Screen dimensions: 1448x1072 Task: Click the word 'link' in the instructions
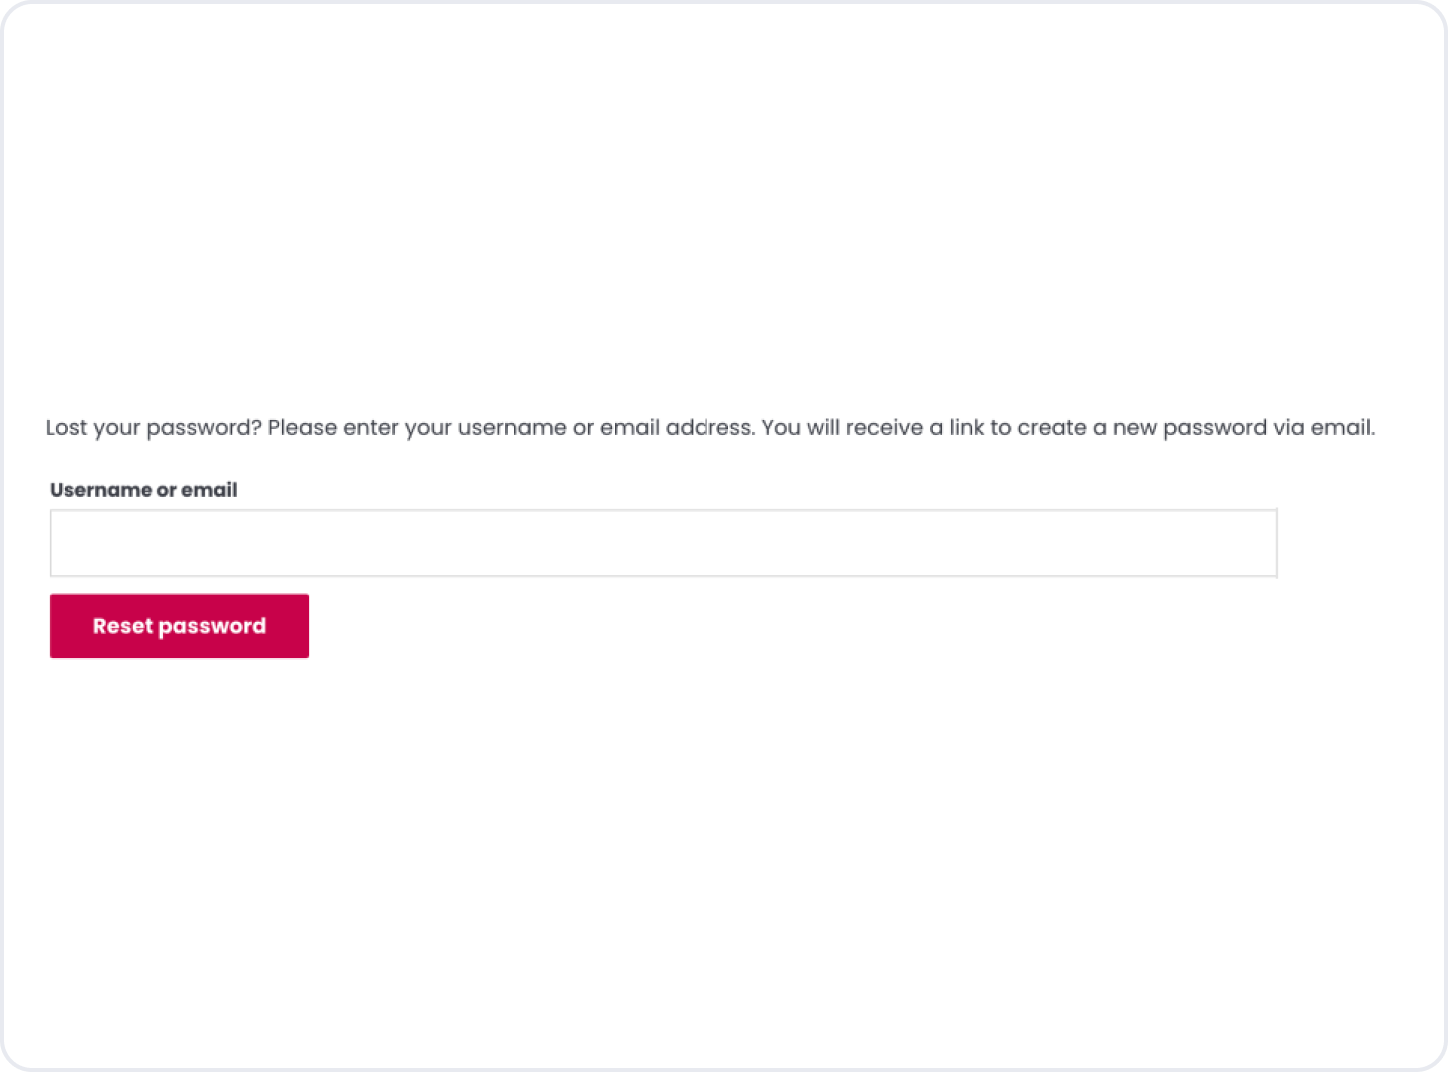[x=966, y=428]
